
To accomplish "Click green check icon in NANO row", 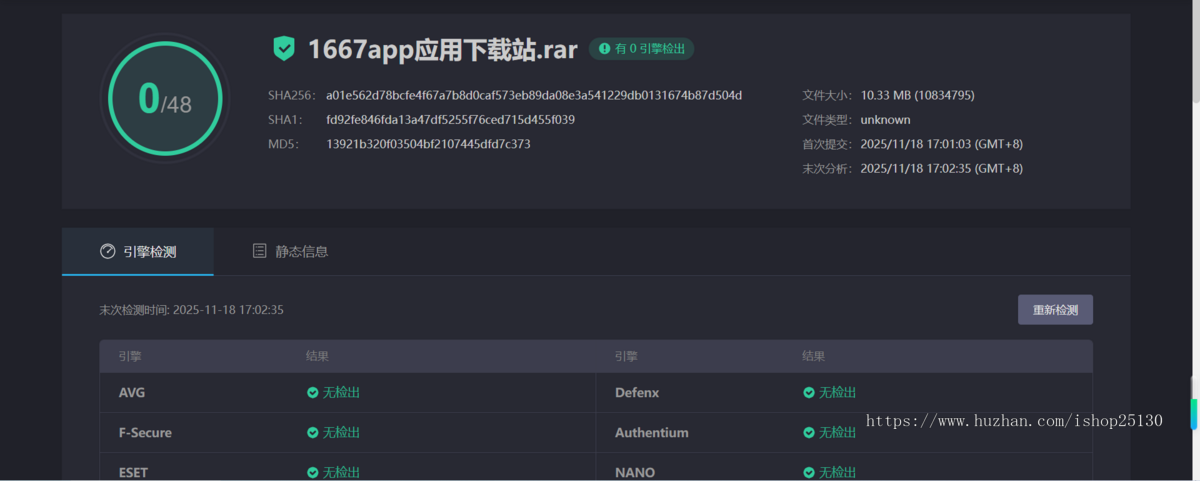I will (809, 472).
